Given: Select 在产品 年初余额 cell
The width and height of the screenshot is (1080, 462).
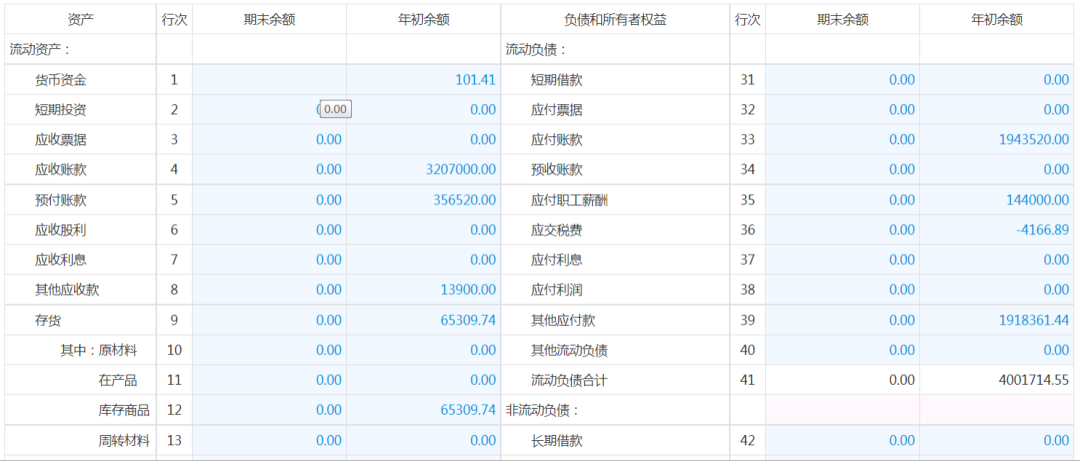Looking at the screenshot, I should pos(423,380).
